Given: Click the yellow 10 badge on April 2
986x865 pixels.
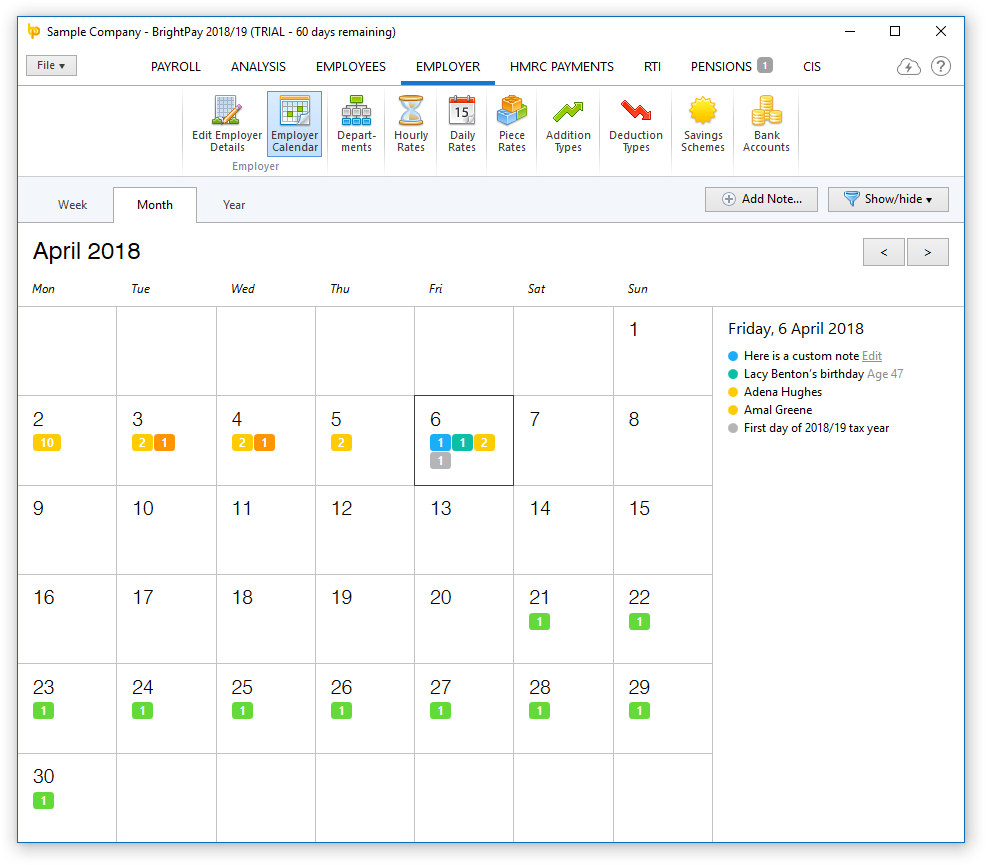Looking at the screenshot, I should (47, 443).
